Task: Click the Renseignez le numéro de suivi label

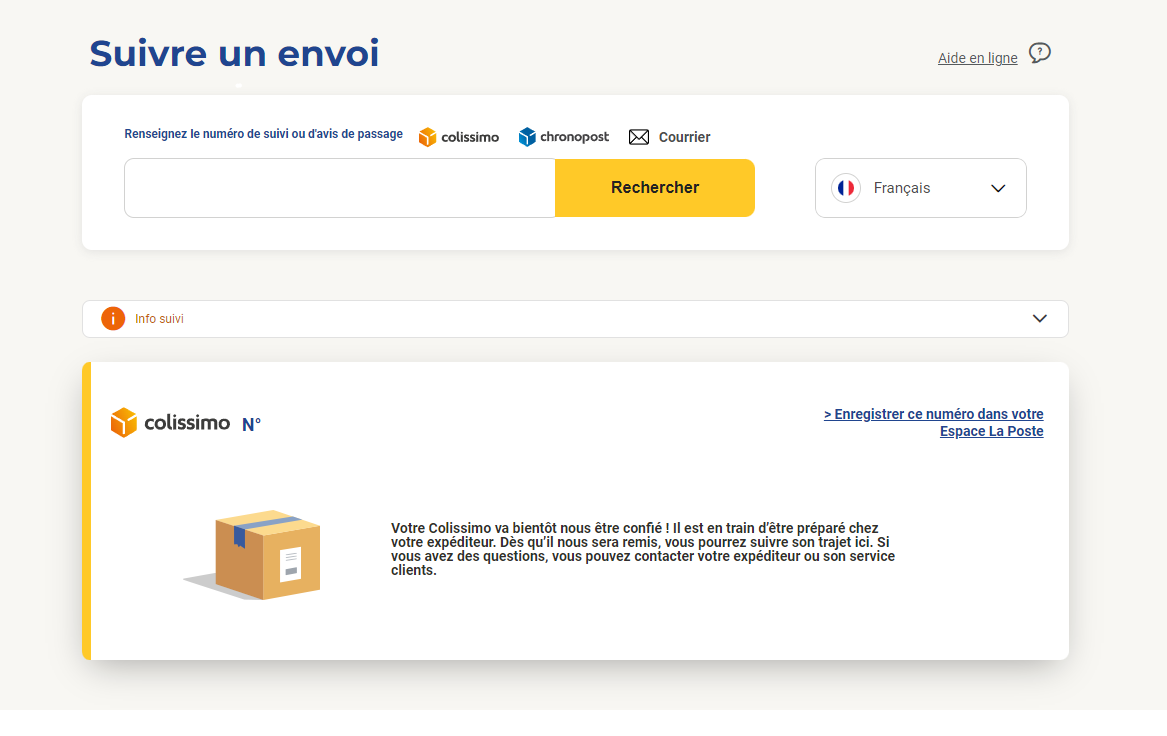Action: pyautogui.click(x=263, y=134)
